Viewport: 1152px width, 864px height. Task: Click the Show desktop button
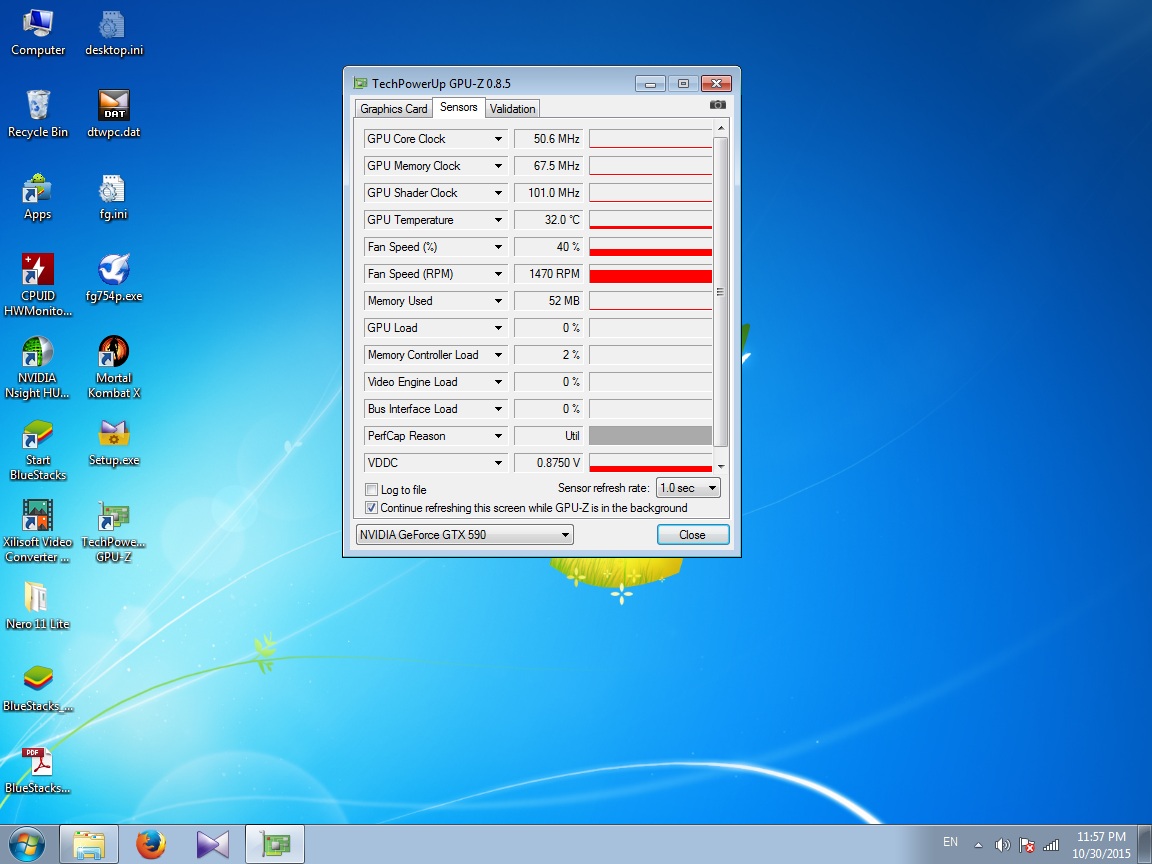(x=1145, y=844)
